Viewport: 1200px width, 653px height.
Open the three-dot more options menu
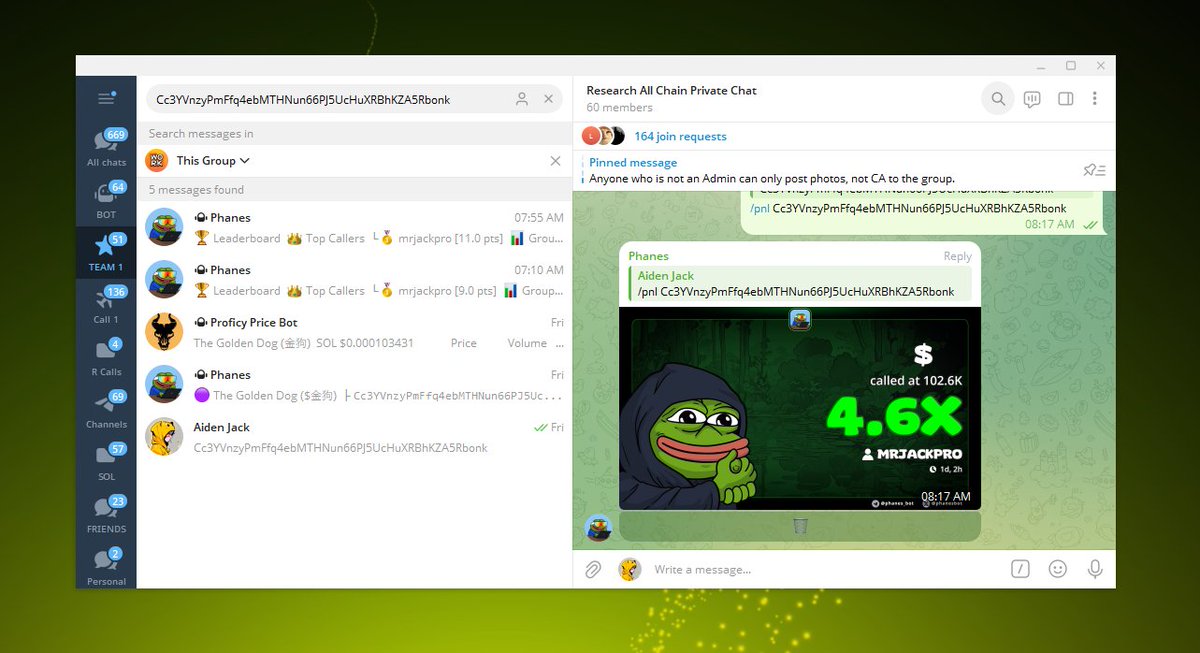pyautogui.click(x=1095, y=99)
